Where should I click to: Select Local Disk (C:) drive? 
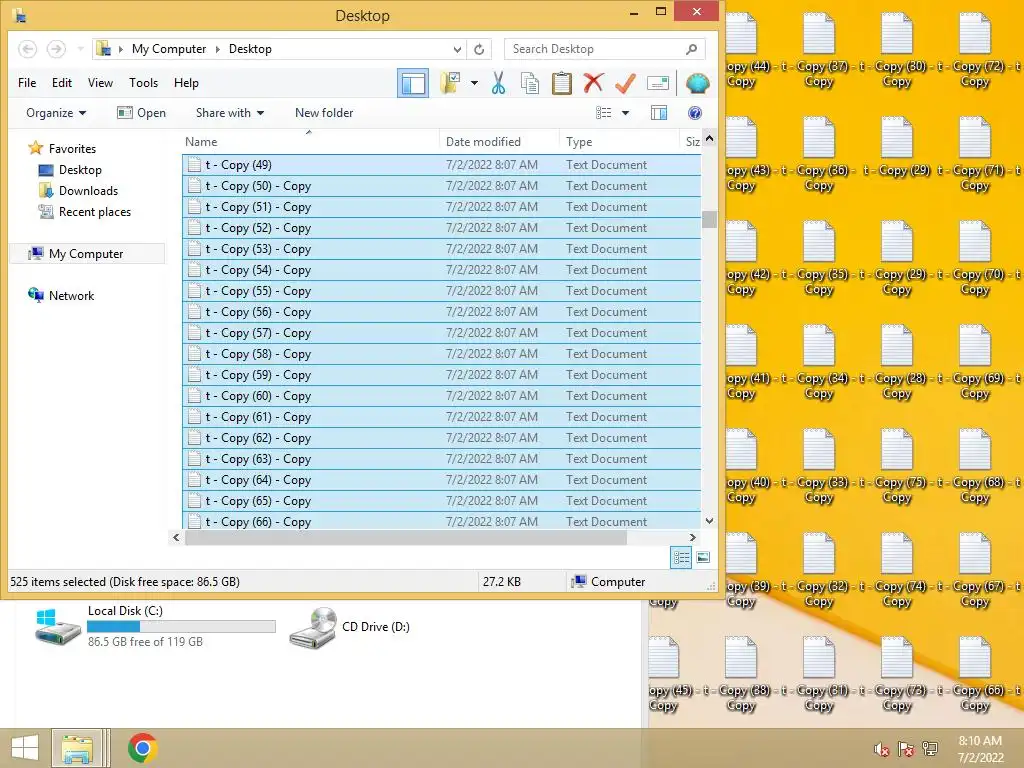155,626
